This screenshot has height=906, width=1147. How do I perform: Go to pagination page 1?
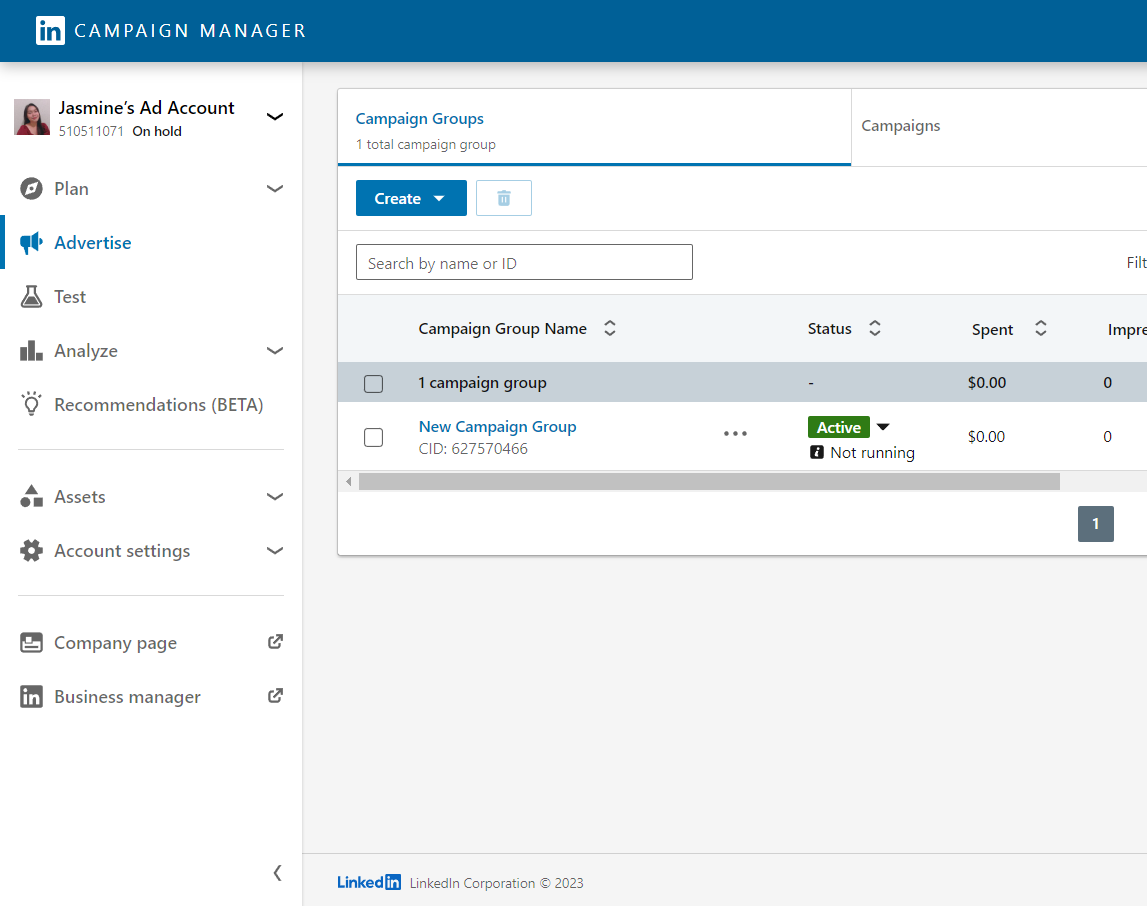click(1095, 524)
